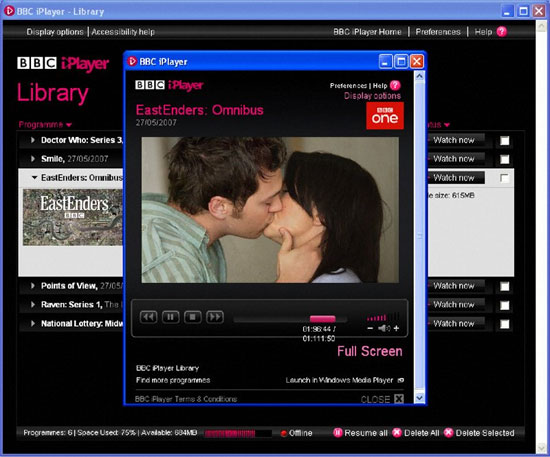The width and height of the screenshot is (550, 457).
Task: Rewind playback in the iPlayer window
Action: pos(148,317)
